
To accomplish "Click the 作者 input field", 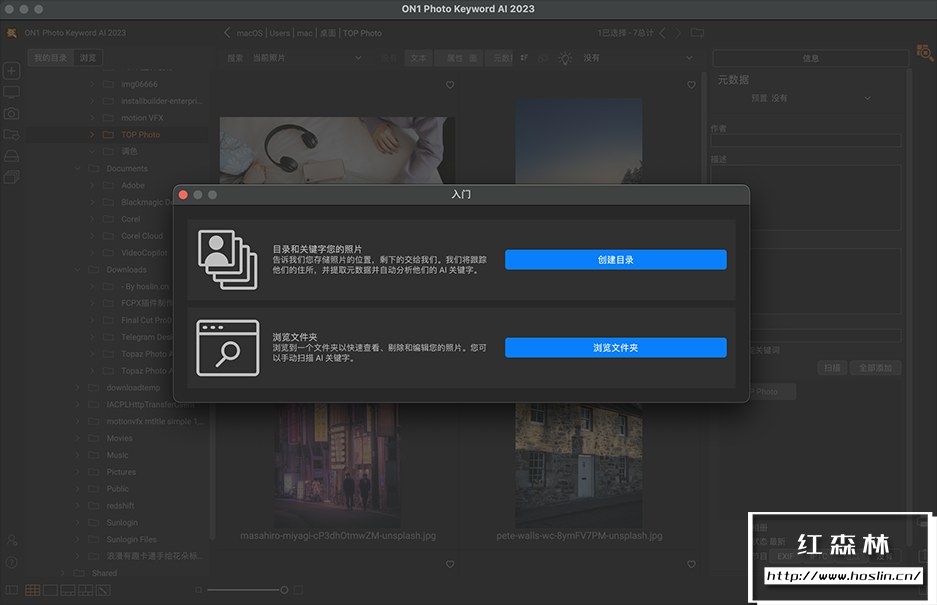I will [806, 140].
